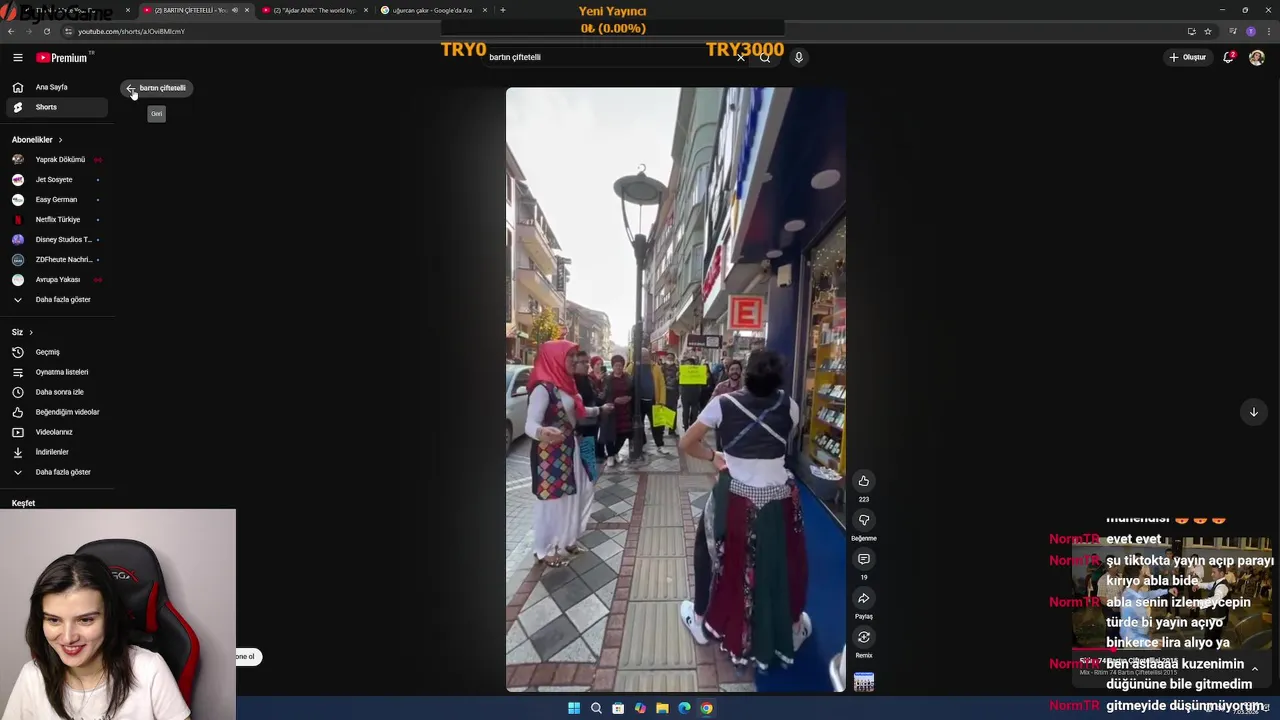Viewport: 1280px width, 720px height.
Task: Open Microsoft Edge from taskbar
Action: [x=684, y=708]
